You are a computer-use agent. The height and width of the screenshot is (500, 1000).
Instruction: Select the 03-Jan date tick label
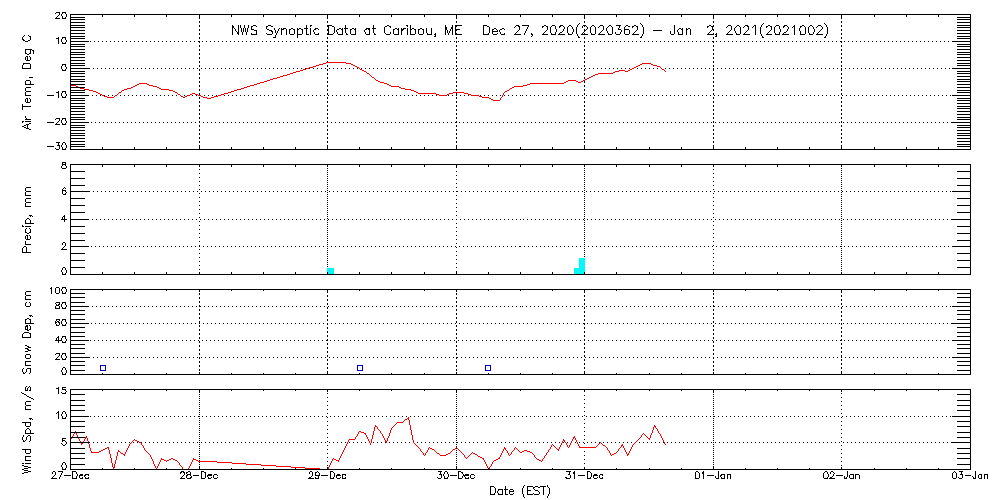969,477
